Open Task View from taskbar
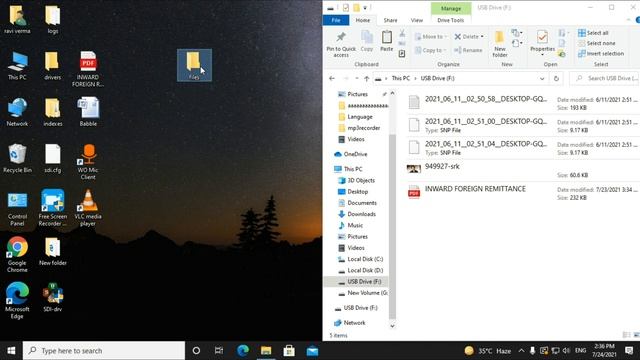The width and height of the screenshot is (640, 360). click(219, 351)
